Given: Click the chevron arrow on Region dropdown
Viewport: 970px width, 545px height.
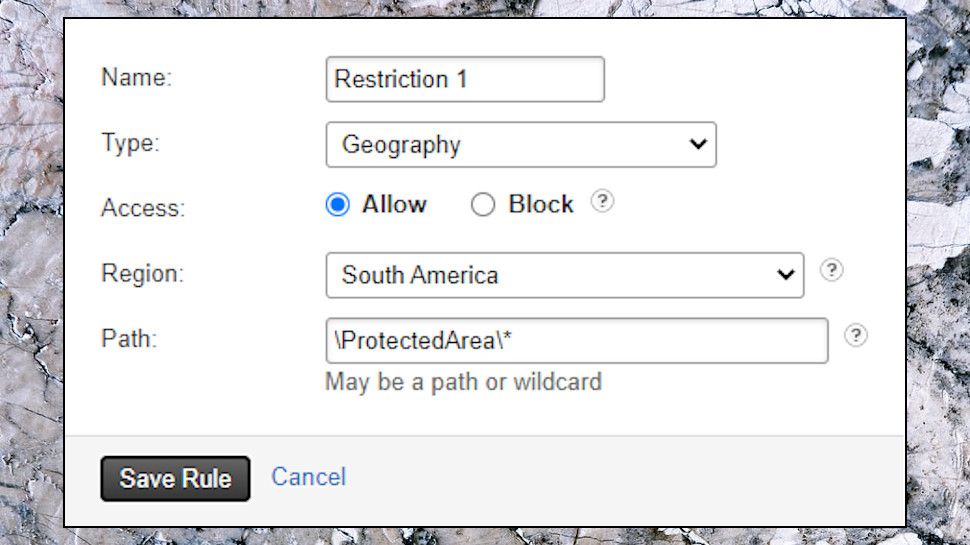Looking at the screenshot, I should coord(786,275).
